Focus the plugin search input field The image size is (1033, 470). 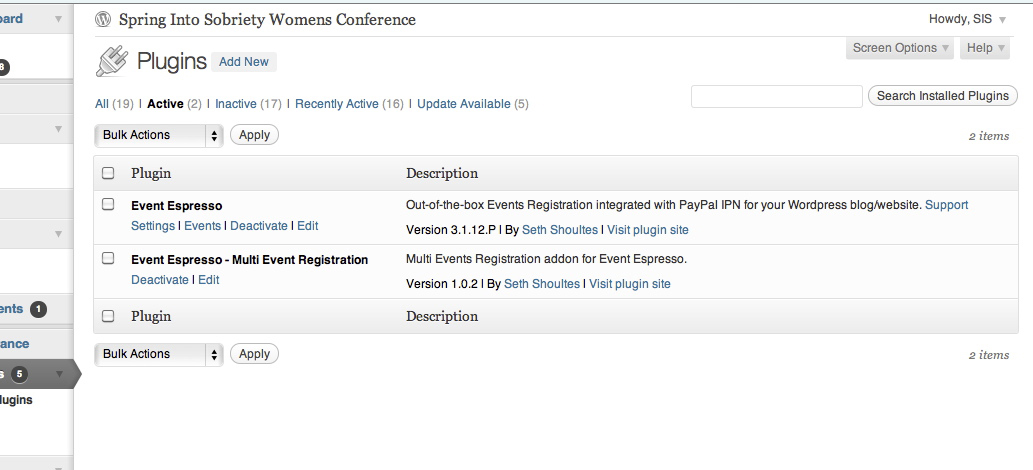[777, 96]
